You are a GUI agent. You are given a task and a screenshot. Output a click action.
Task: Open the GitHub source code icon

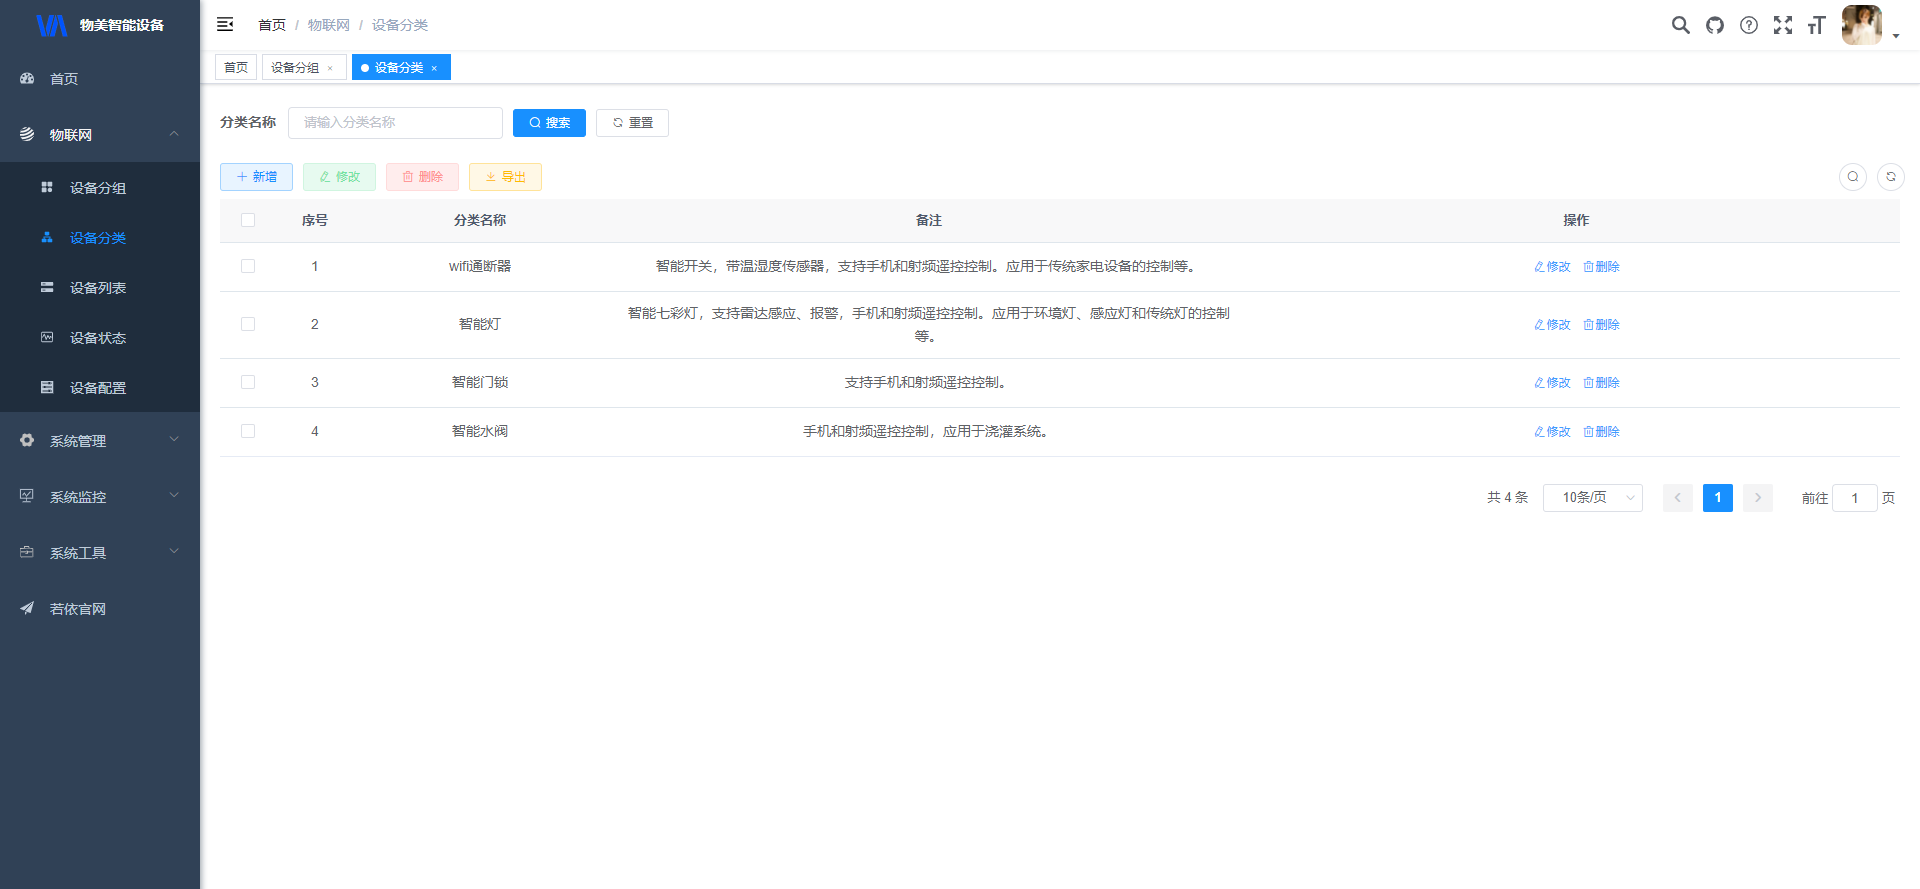coord(1715,25)
